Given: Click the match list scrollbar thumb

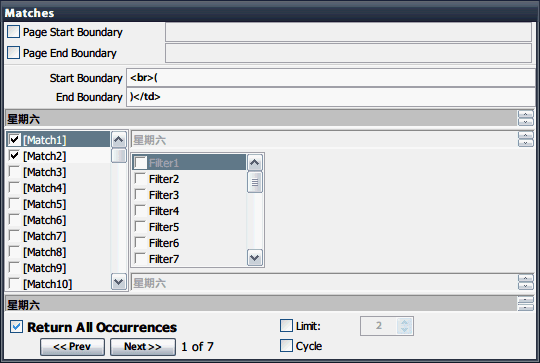Looking at the screenshot, I should (x=119, y=155).
